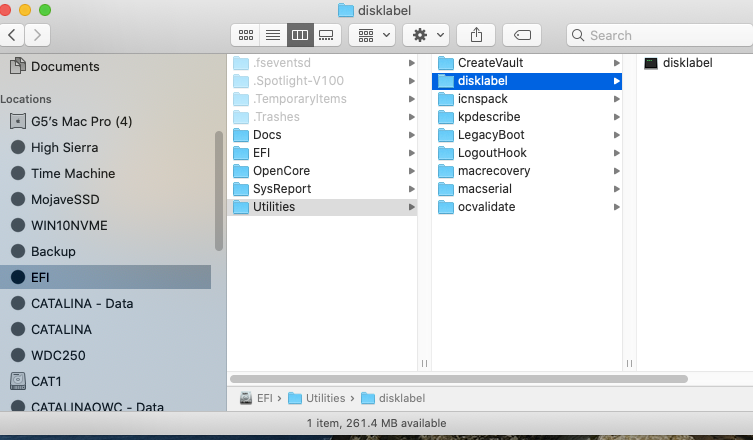Screen dimensions: 753x440
Task: Switch to column view
Action: pos(300,35)
